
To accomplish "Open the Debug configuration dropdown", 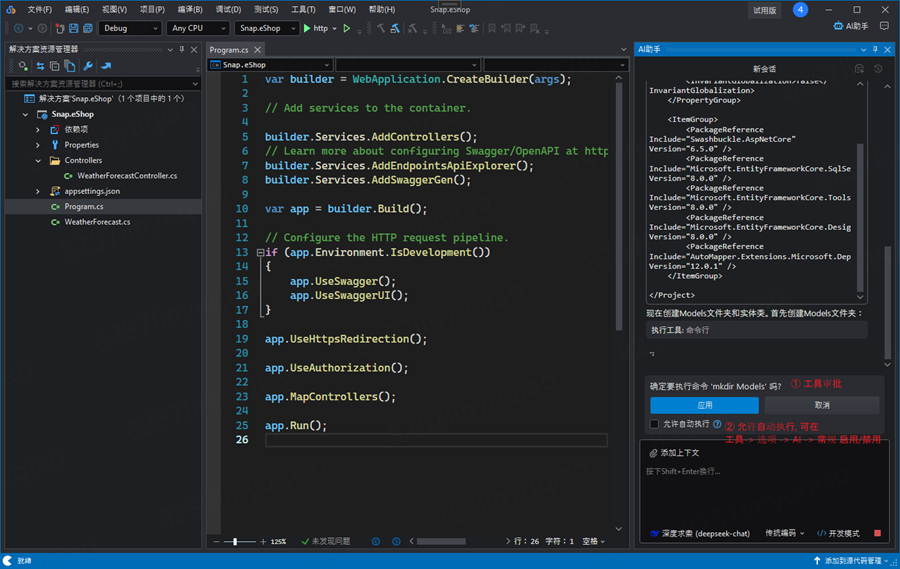I will coord(130,28).
